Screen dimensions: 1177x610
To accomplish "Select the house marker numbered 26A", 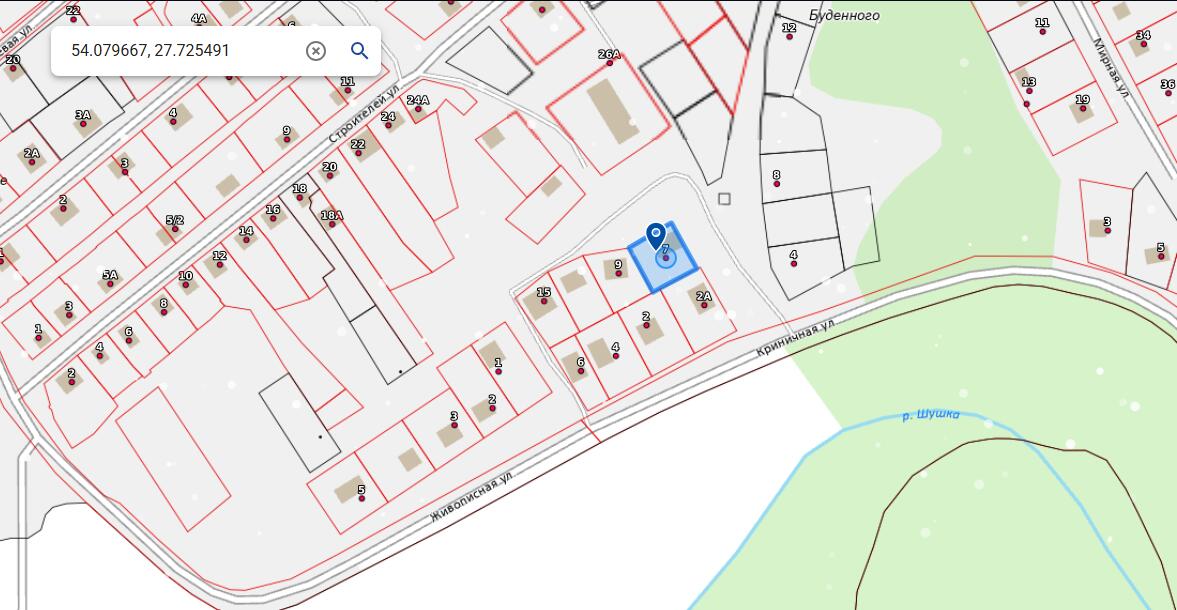I will (x=609, y=62).
